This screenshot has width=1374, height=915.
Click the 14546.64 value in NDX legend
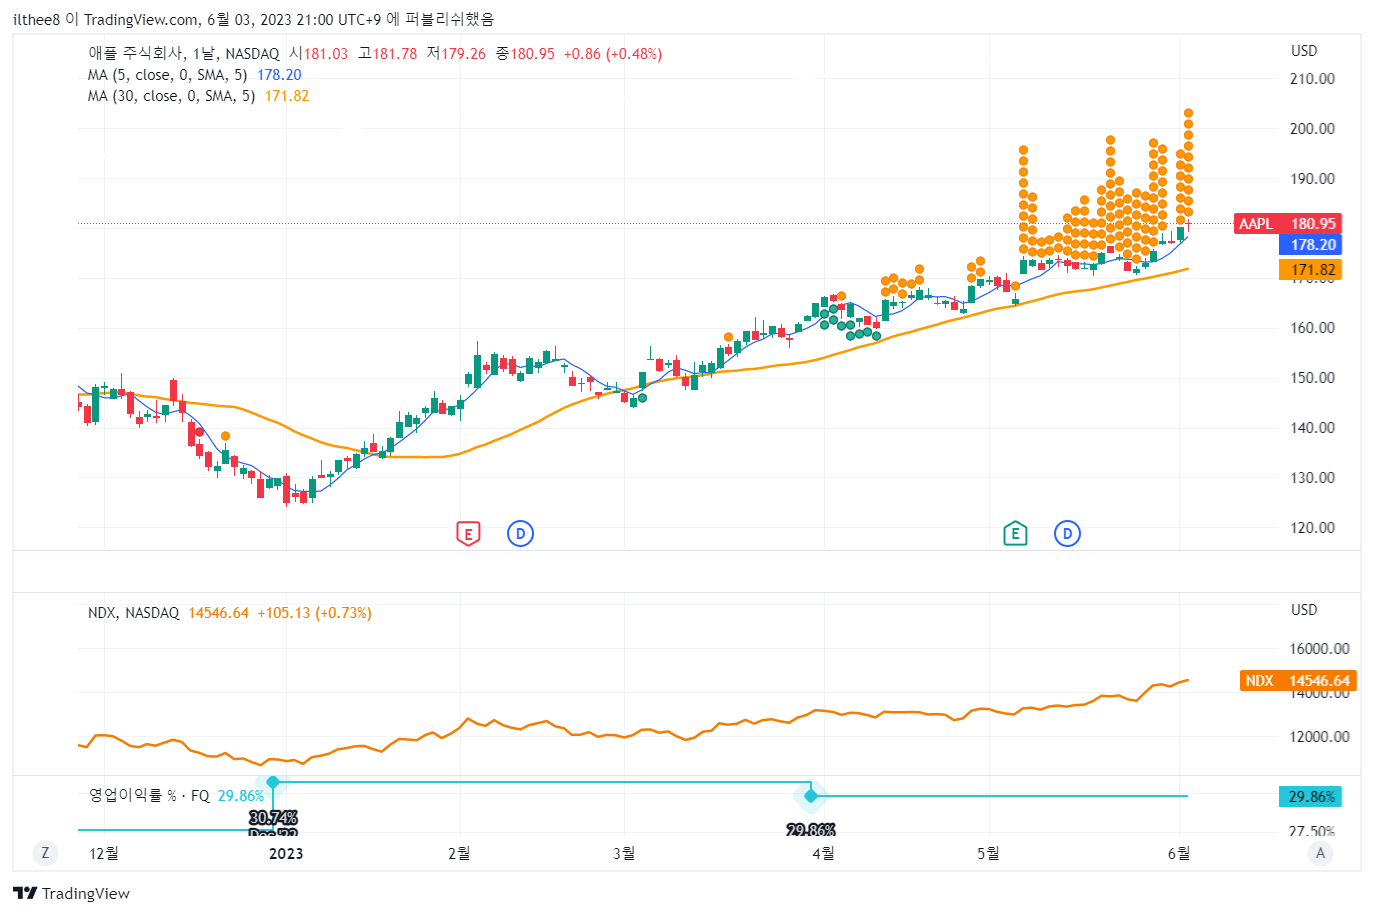click(218, 613)
